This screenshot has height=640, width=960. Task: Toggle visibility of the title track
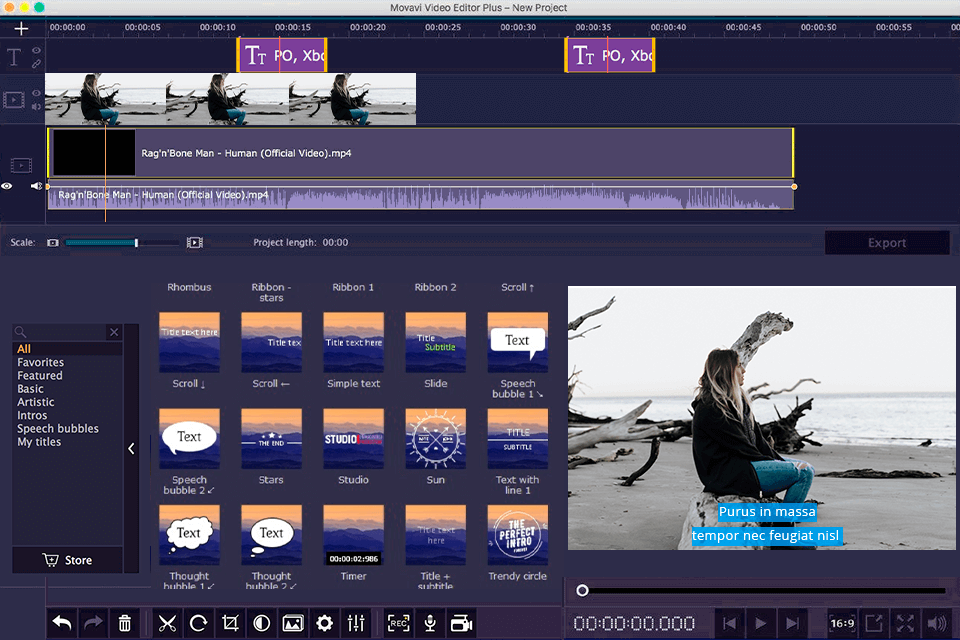click(x=37, y=50)
